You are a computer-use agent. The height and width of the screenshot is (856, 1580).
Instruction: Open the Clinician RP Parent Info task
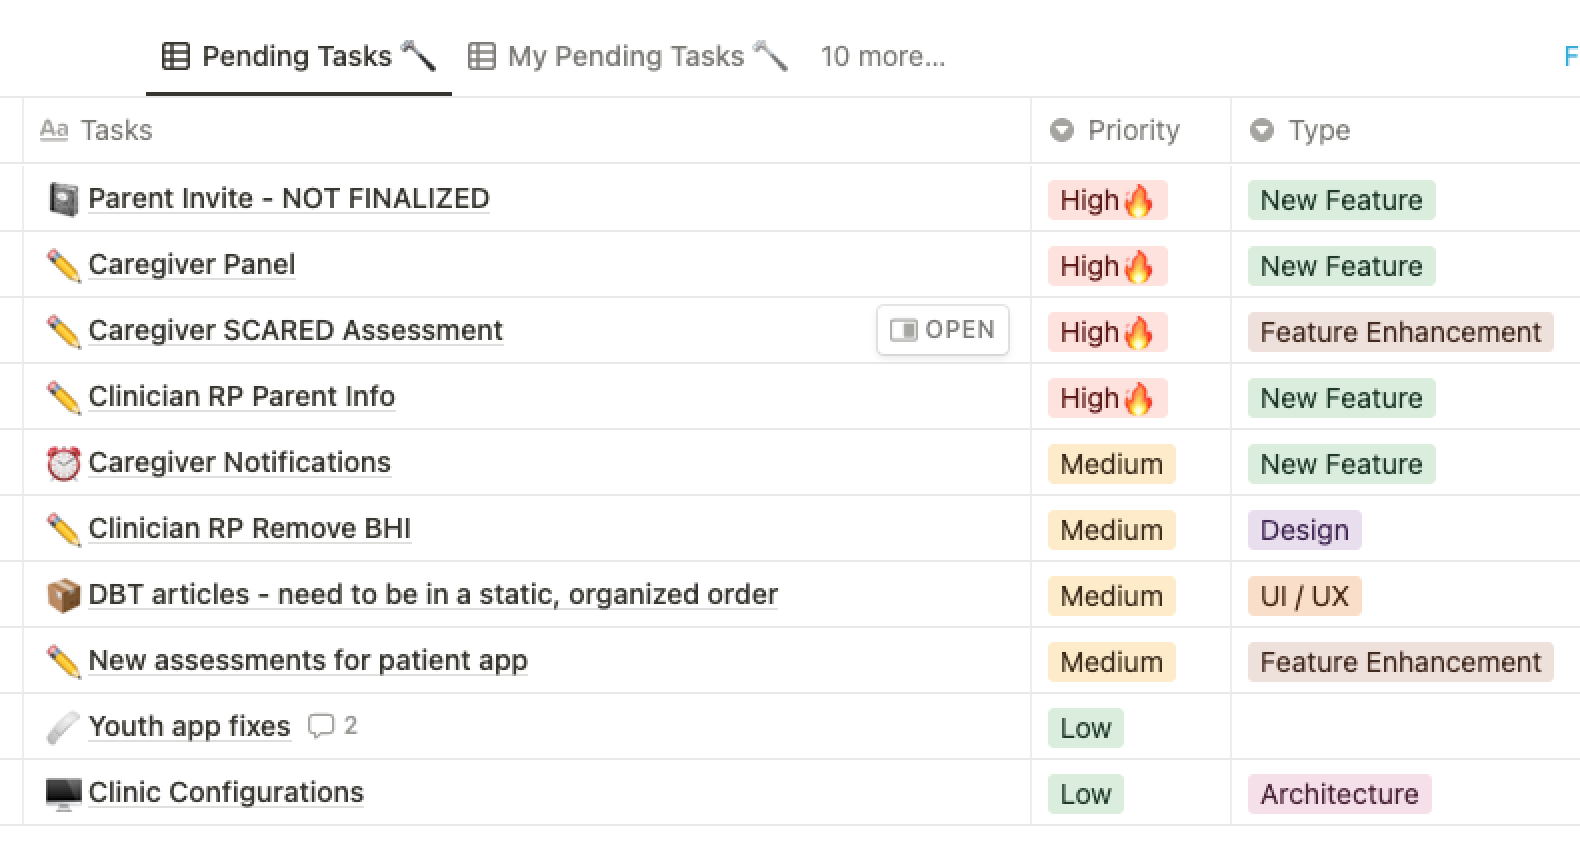pos(242,396)
